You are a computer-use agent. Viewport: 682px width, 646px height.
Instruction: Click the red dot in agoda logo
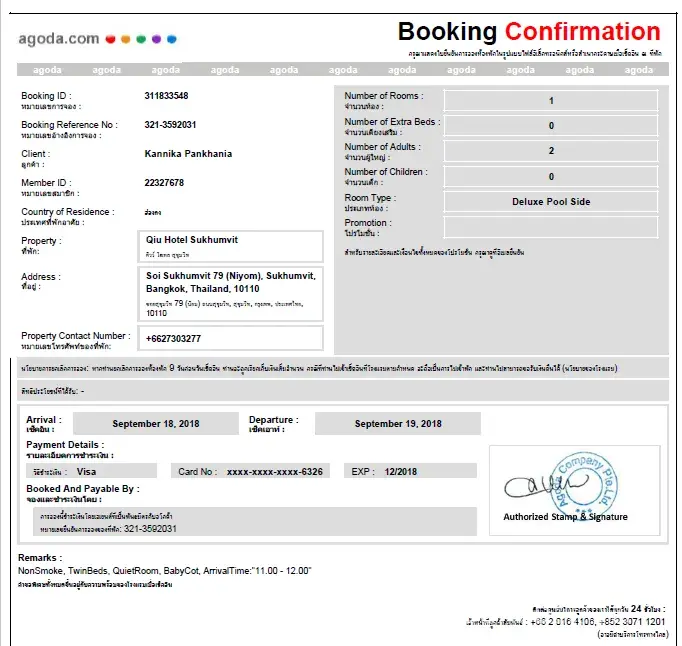[x=110, y=39]
